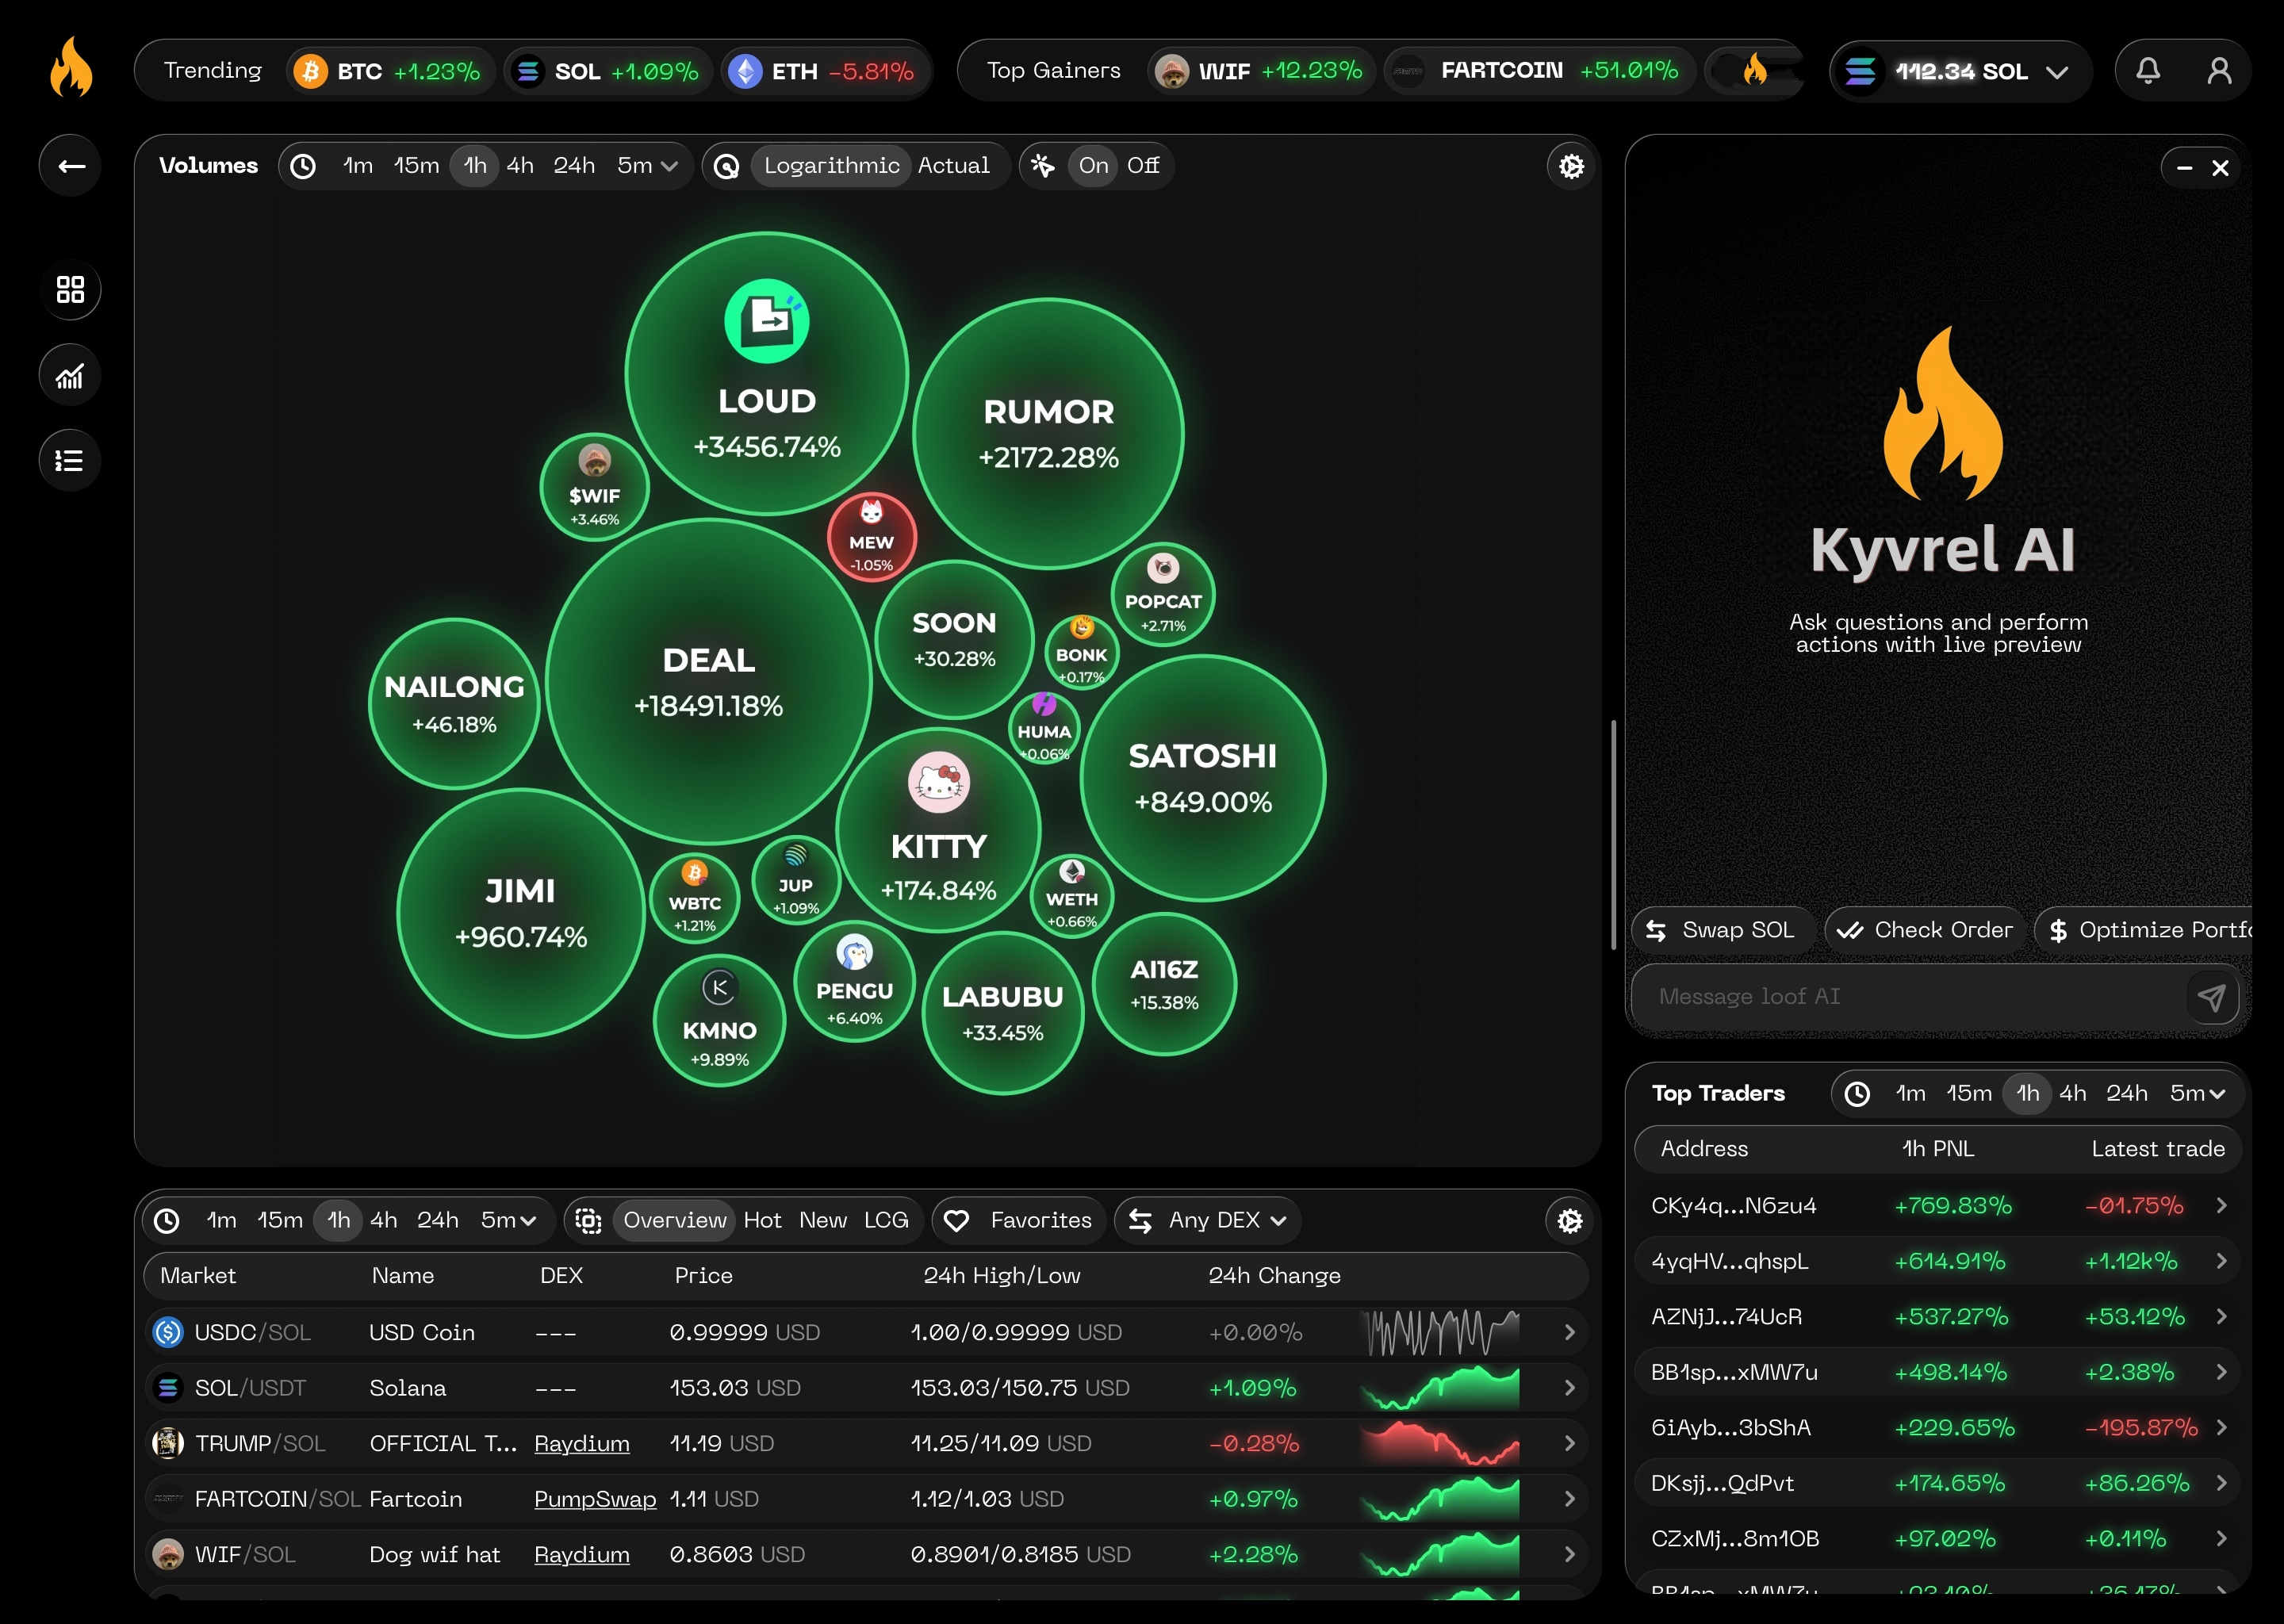Viewport: 2284px width, 1624px height.
Task: Expand trader 4yqHV...qhspL row chevron
Action: 2221,1261
